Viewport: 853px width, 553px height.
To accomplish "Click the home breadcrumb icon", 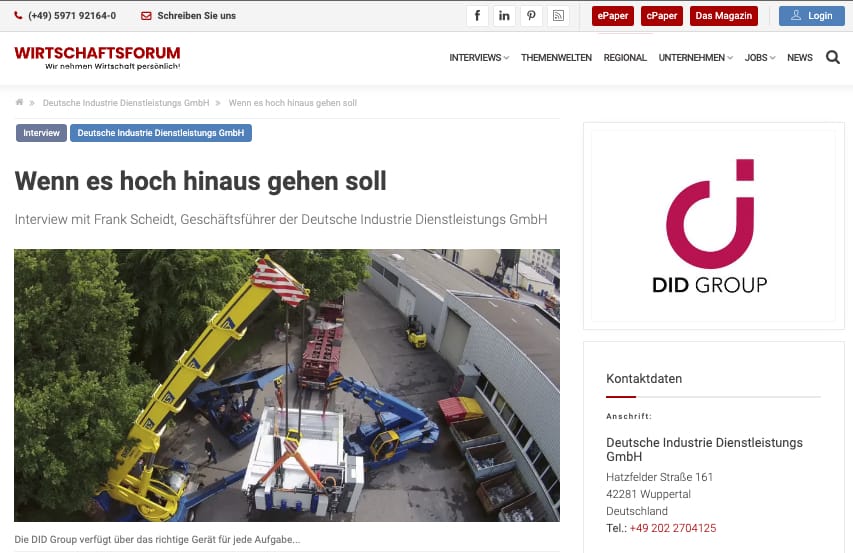I will pyautogui.click(x=20, y=103).
